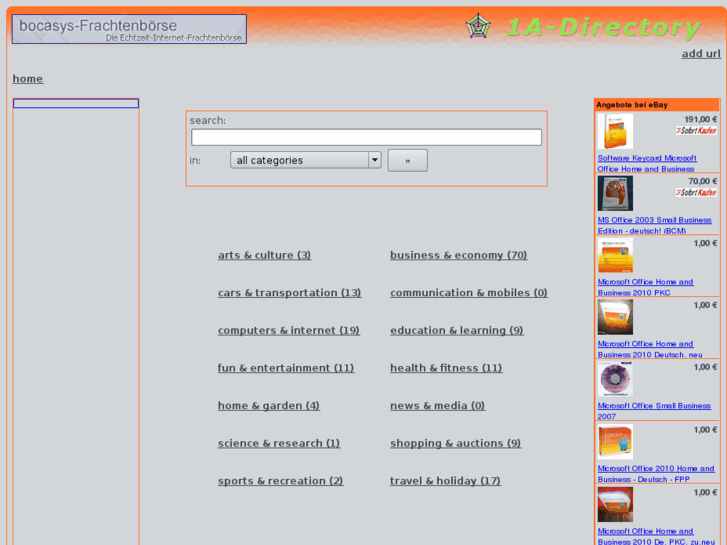This screenshot has width=727, height=545.
Task: Open news & media (0) category
Action: [437, 405]
